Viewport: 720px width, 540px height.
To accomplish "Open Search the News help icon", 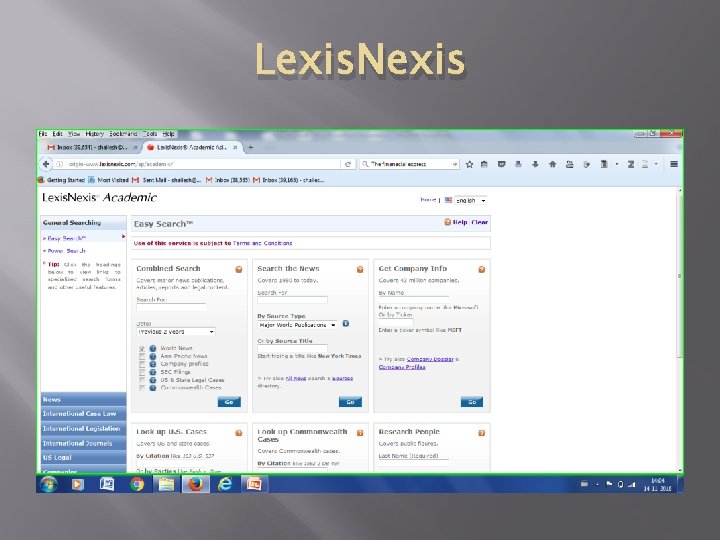I will [360, 269].
